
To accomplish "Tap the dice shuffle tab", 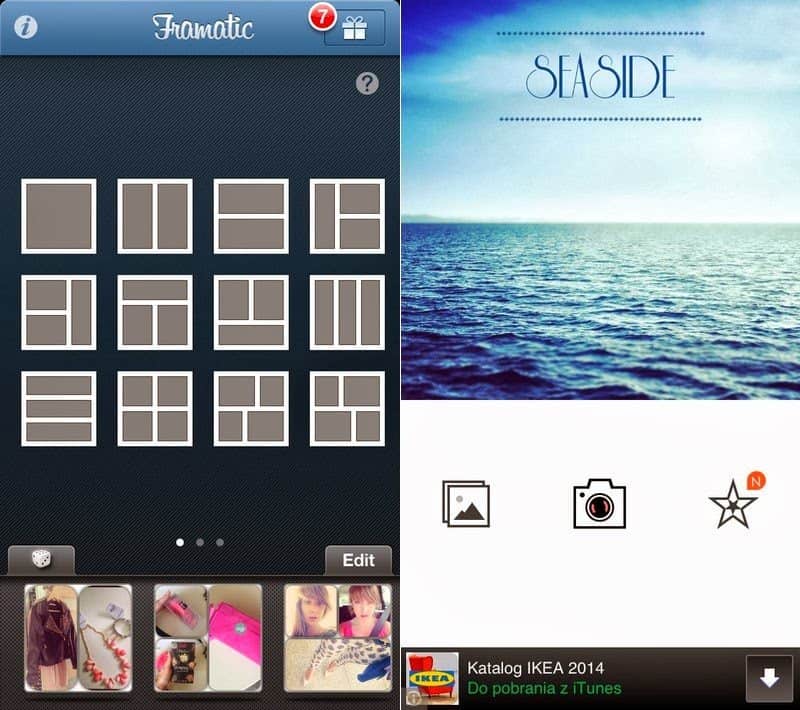I will [x=41, y=560].
